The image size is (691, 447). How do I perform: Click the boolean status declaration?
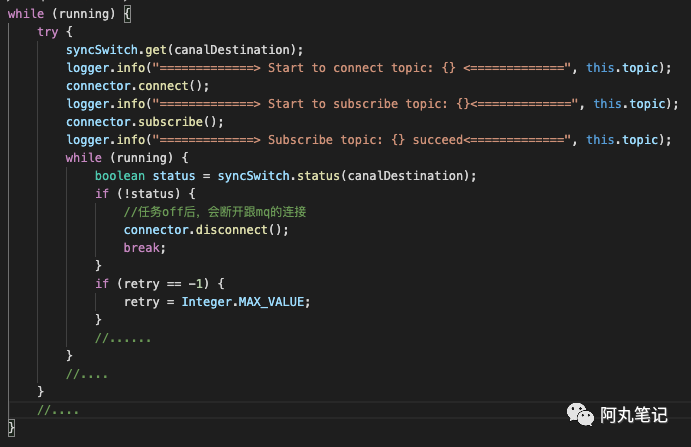[x=286, y=176]
